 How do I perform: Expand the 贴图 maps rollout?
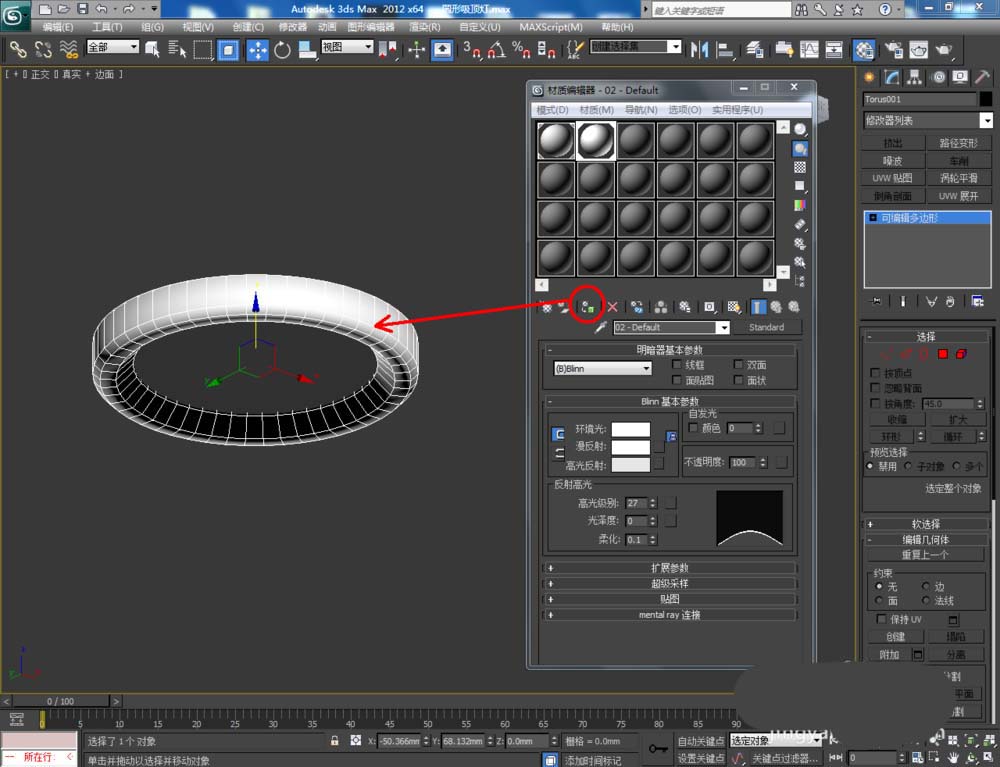pyautogui.click(x=669, y=599)
